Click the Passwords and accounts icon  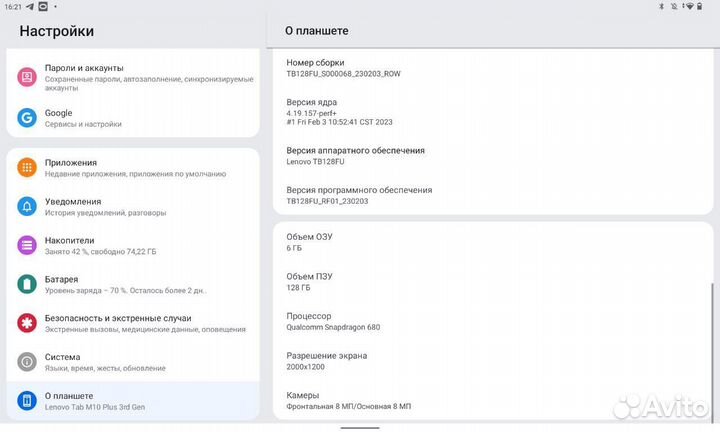point(27,78)
